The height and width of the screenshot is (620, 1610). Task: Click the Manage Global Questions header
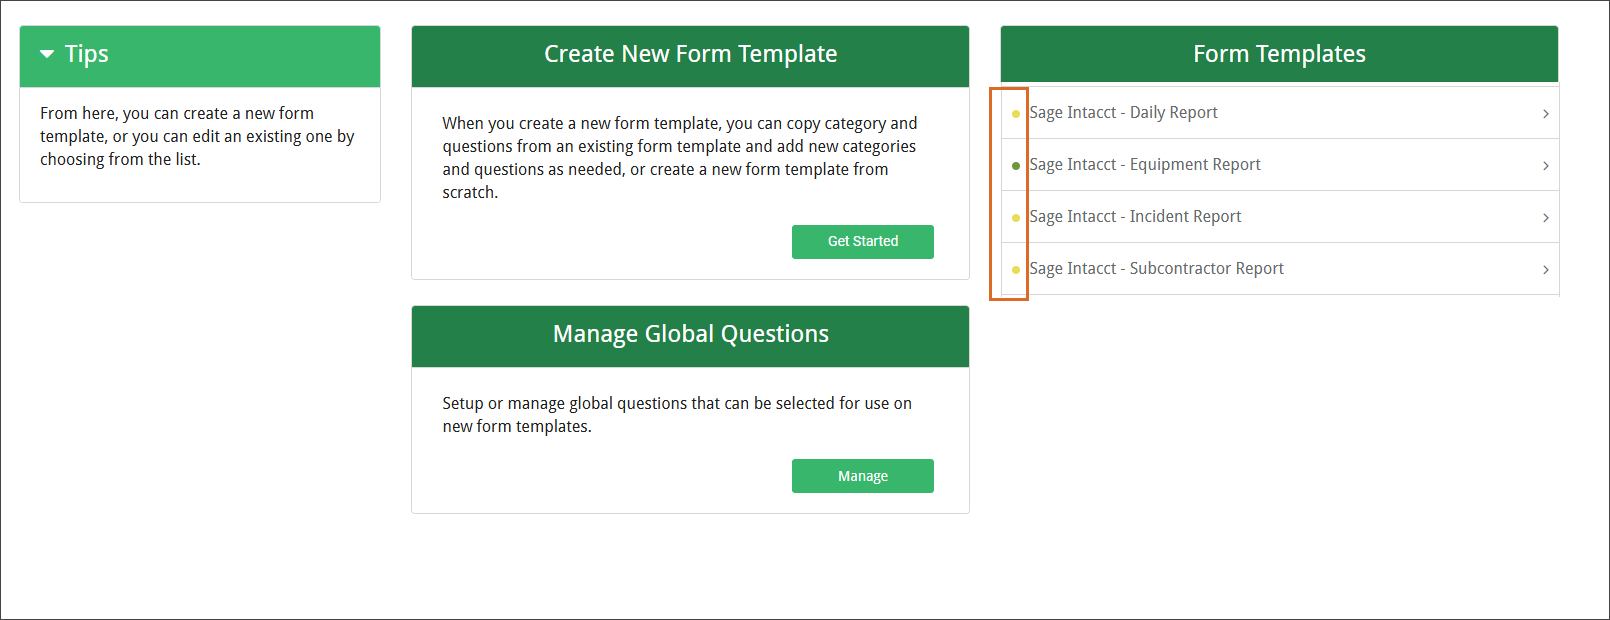[690, 334]
